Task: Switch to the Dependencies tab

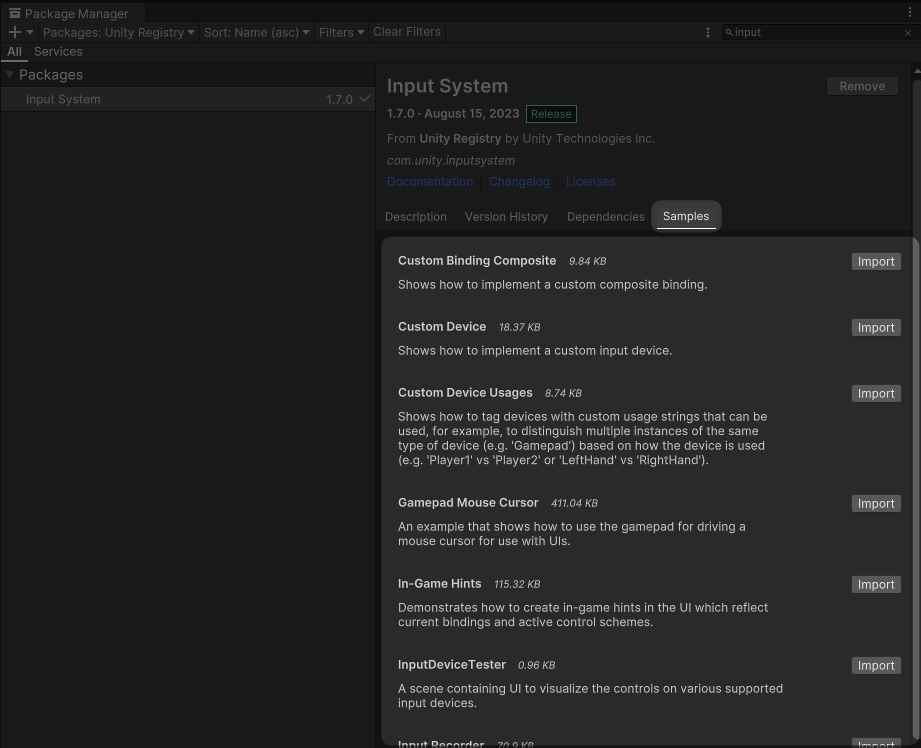Action: point(606,217)
